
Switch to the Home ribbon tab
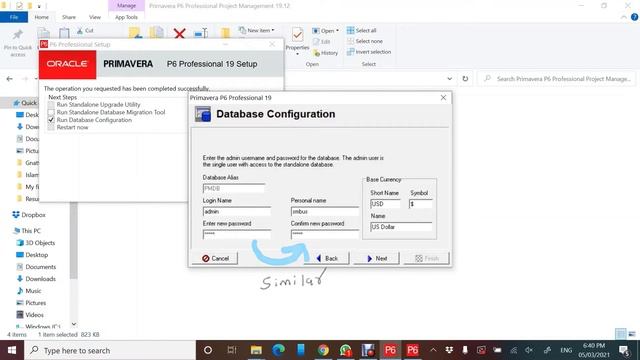tap(42, 17)
